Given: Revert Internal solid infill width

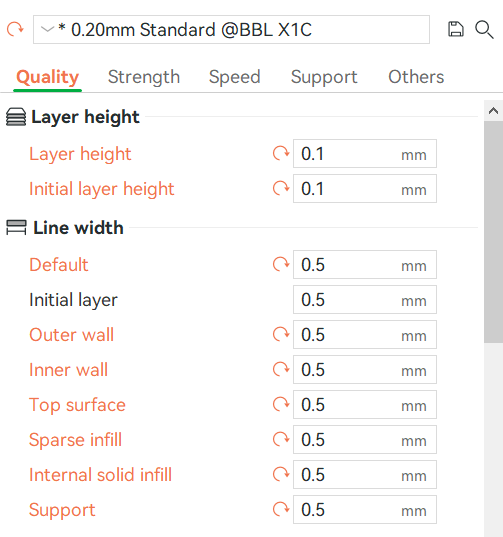Looking at the screenshot, I should coord(281,475).
